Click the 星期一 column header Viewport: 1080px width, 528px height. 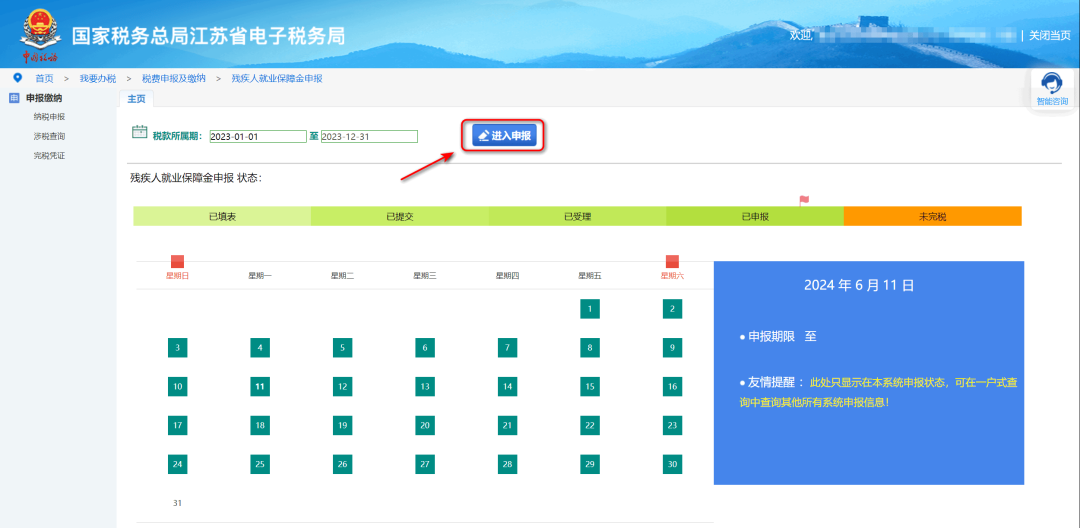coord(260,275)
